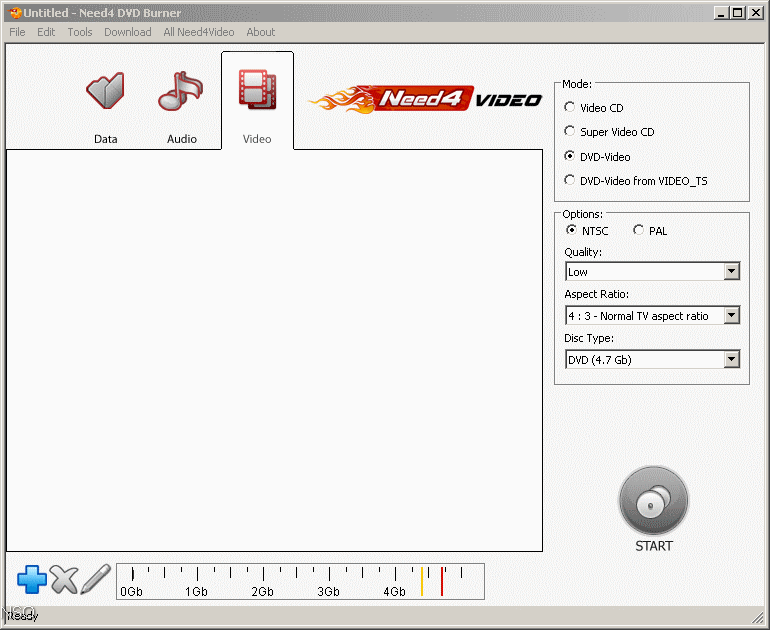770x630 pixels.
Task: Click the pencil Edit icon
Action: point(96,579)
